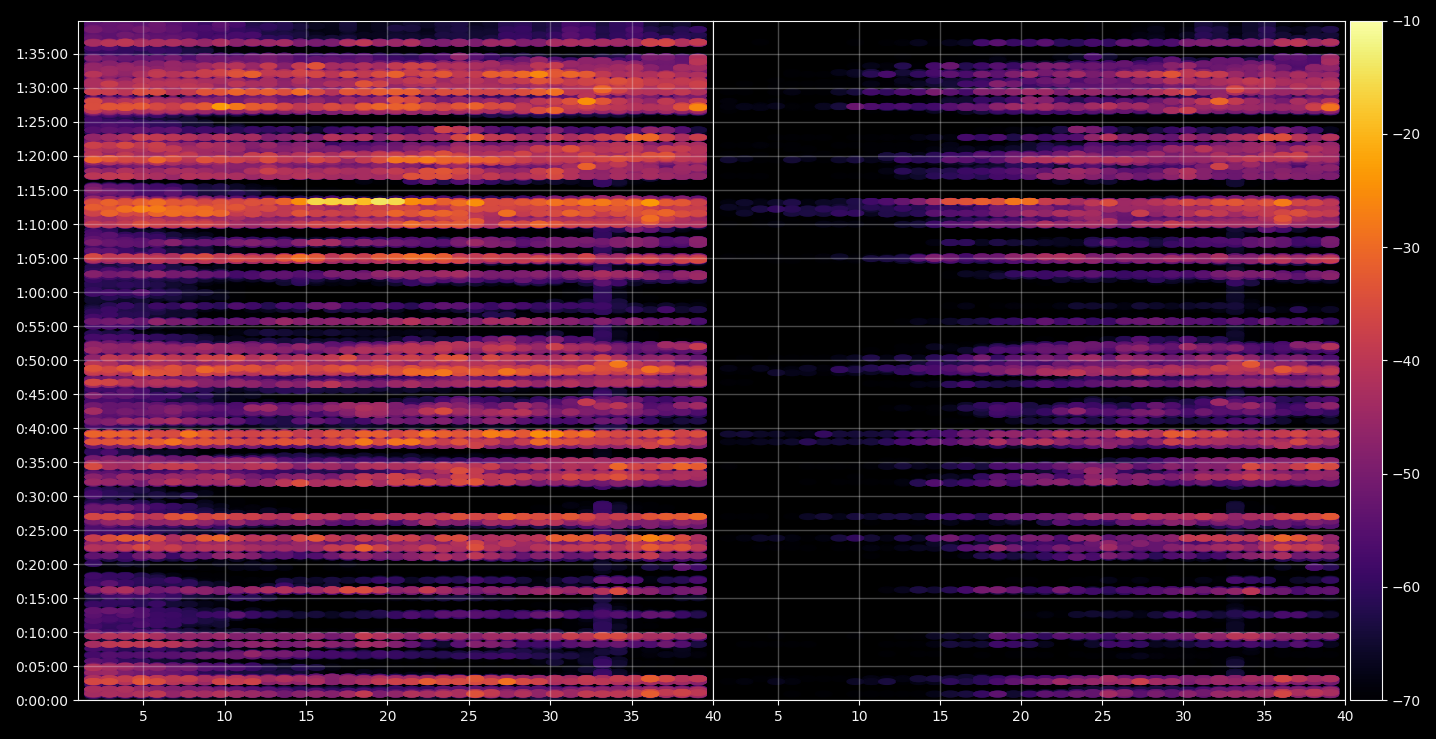The width and height of the screenshot is (1436, 739).
Task: Select the 0:40:00 time axis label
Action: pos(42,428)
